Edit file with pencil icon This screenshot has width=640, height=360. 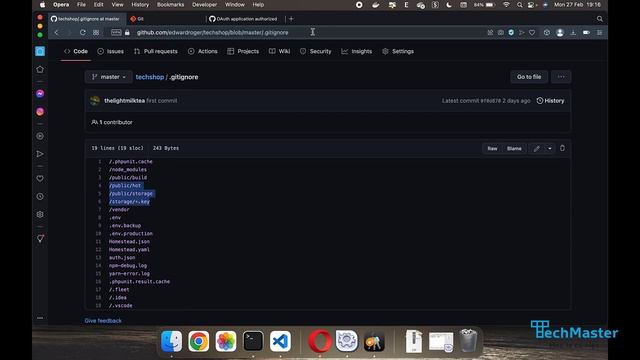(537, 149)
